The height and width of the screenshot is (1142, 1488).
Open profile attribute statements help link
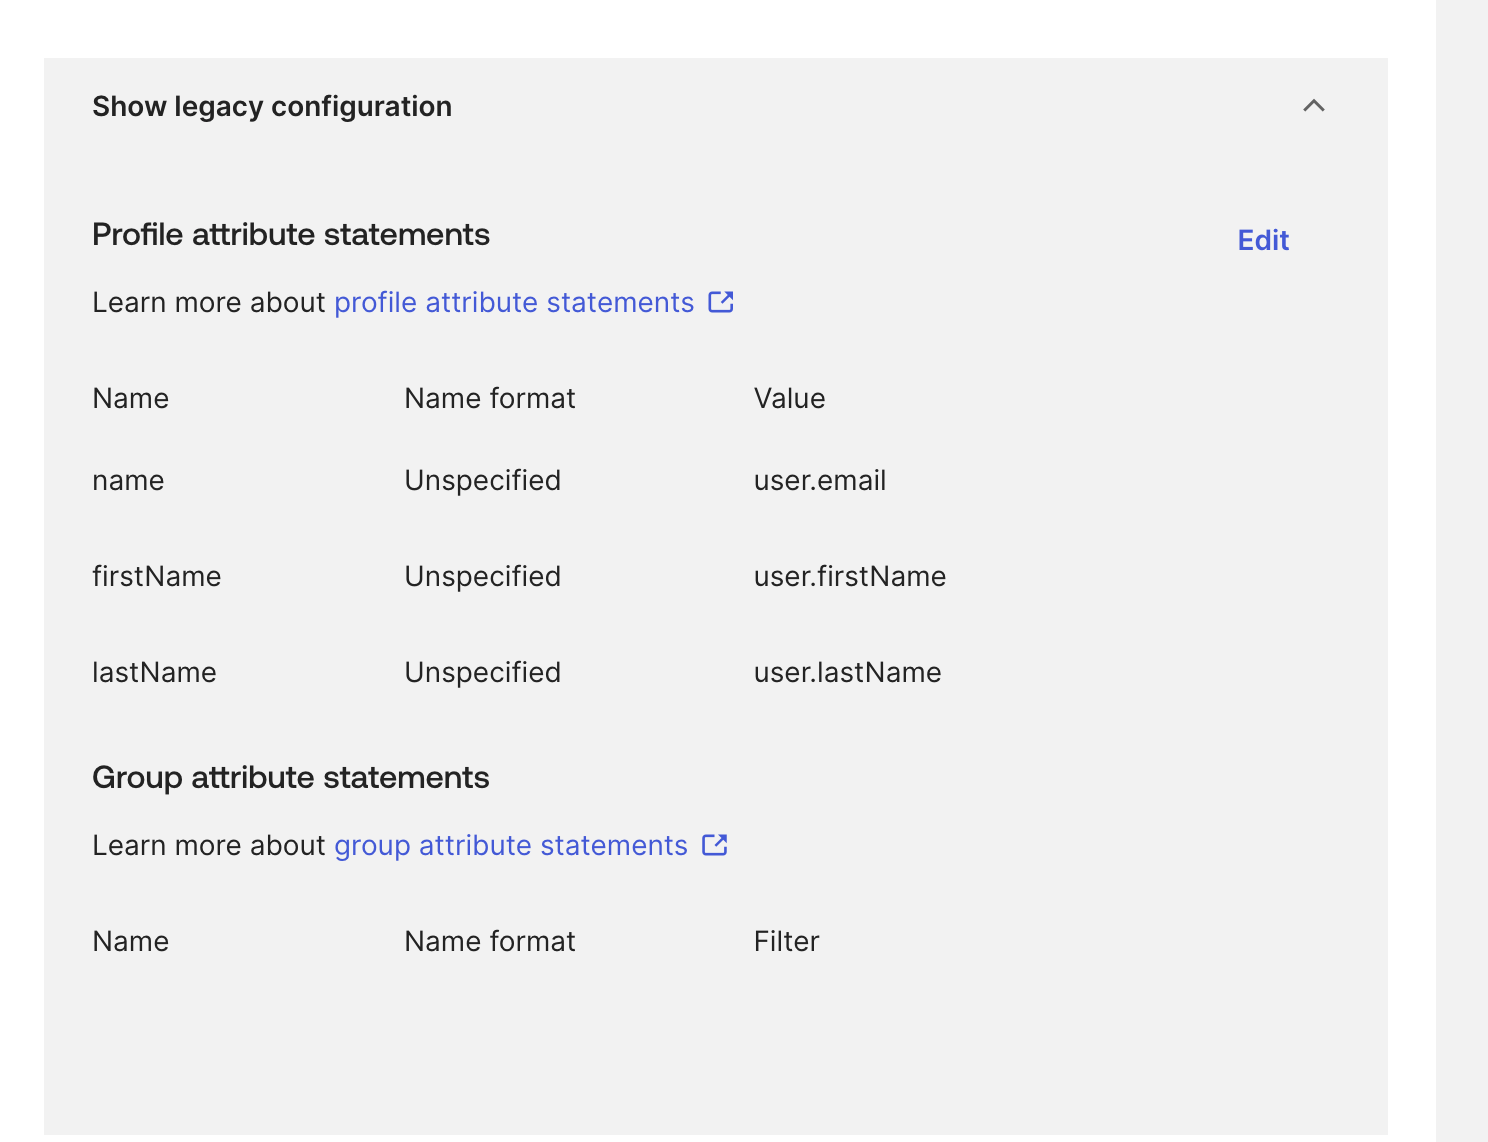point(513,302)
